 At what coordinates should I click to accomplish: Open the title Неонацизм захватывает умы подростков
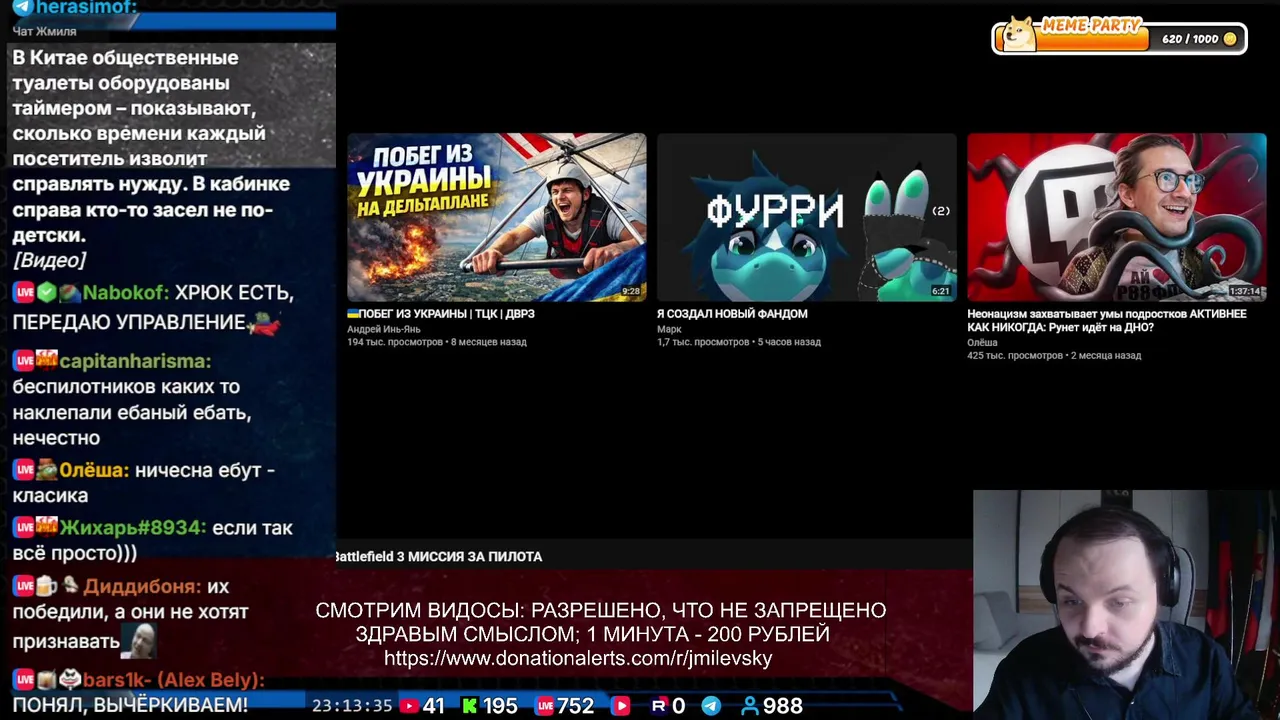(1107, 320)
